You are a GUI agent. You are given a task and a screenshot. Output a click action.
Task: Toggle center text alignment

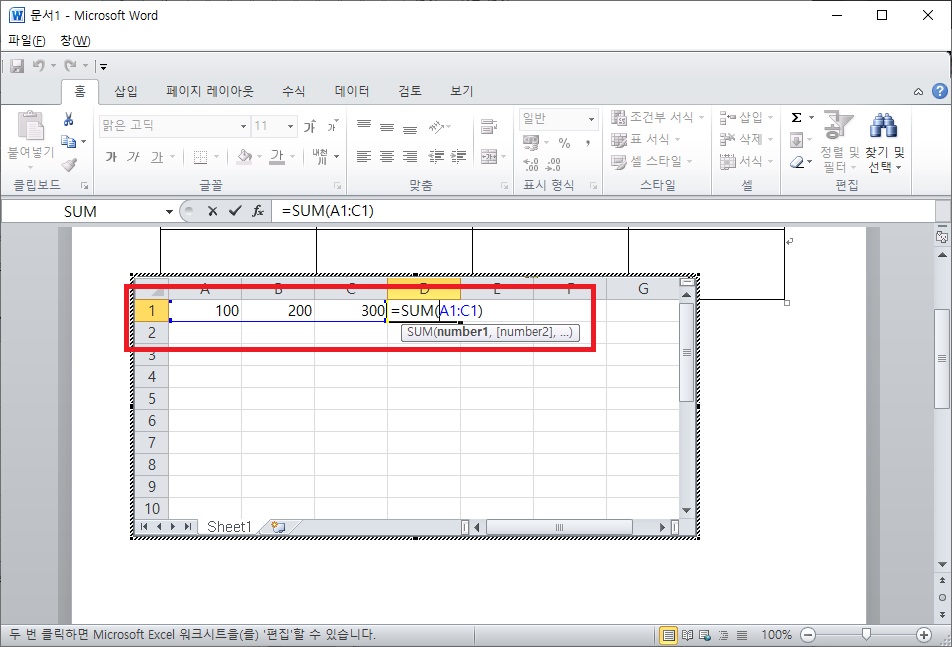(387, 157)
